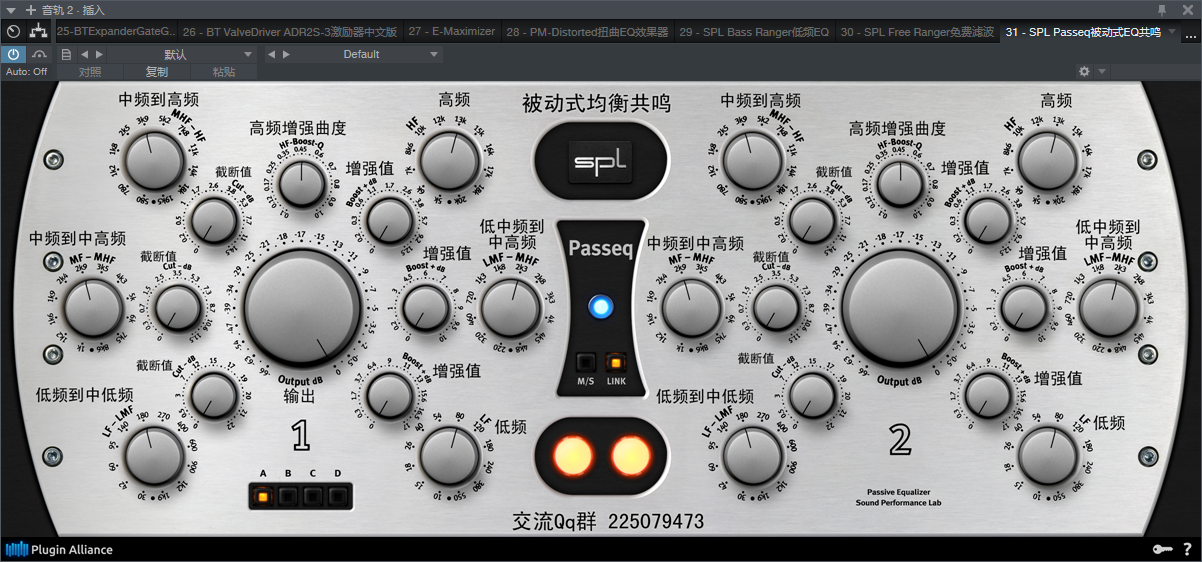Screen dimensions: 1202x562
Task: Go to previous preset beside 默认
Action: point(84,54)
